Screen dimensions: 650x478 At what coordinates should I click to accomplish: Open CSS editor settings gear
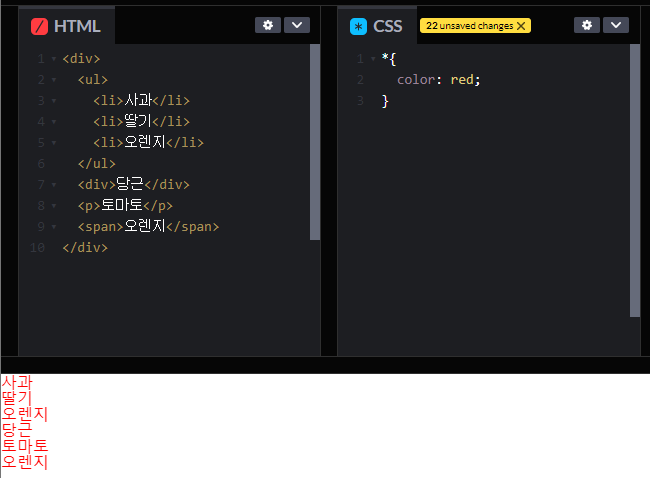point(587,25)
